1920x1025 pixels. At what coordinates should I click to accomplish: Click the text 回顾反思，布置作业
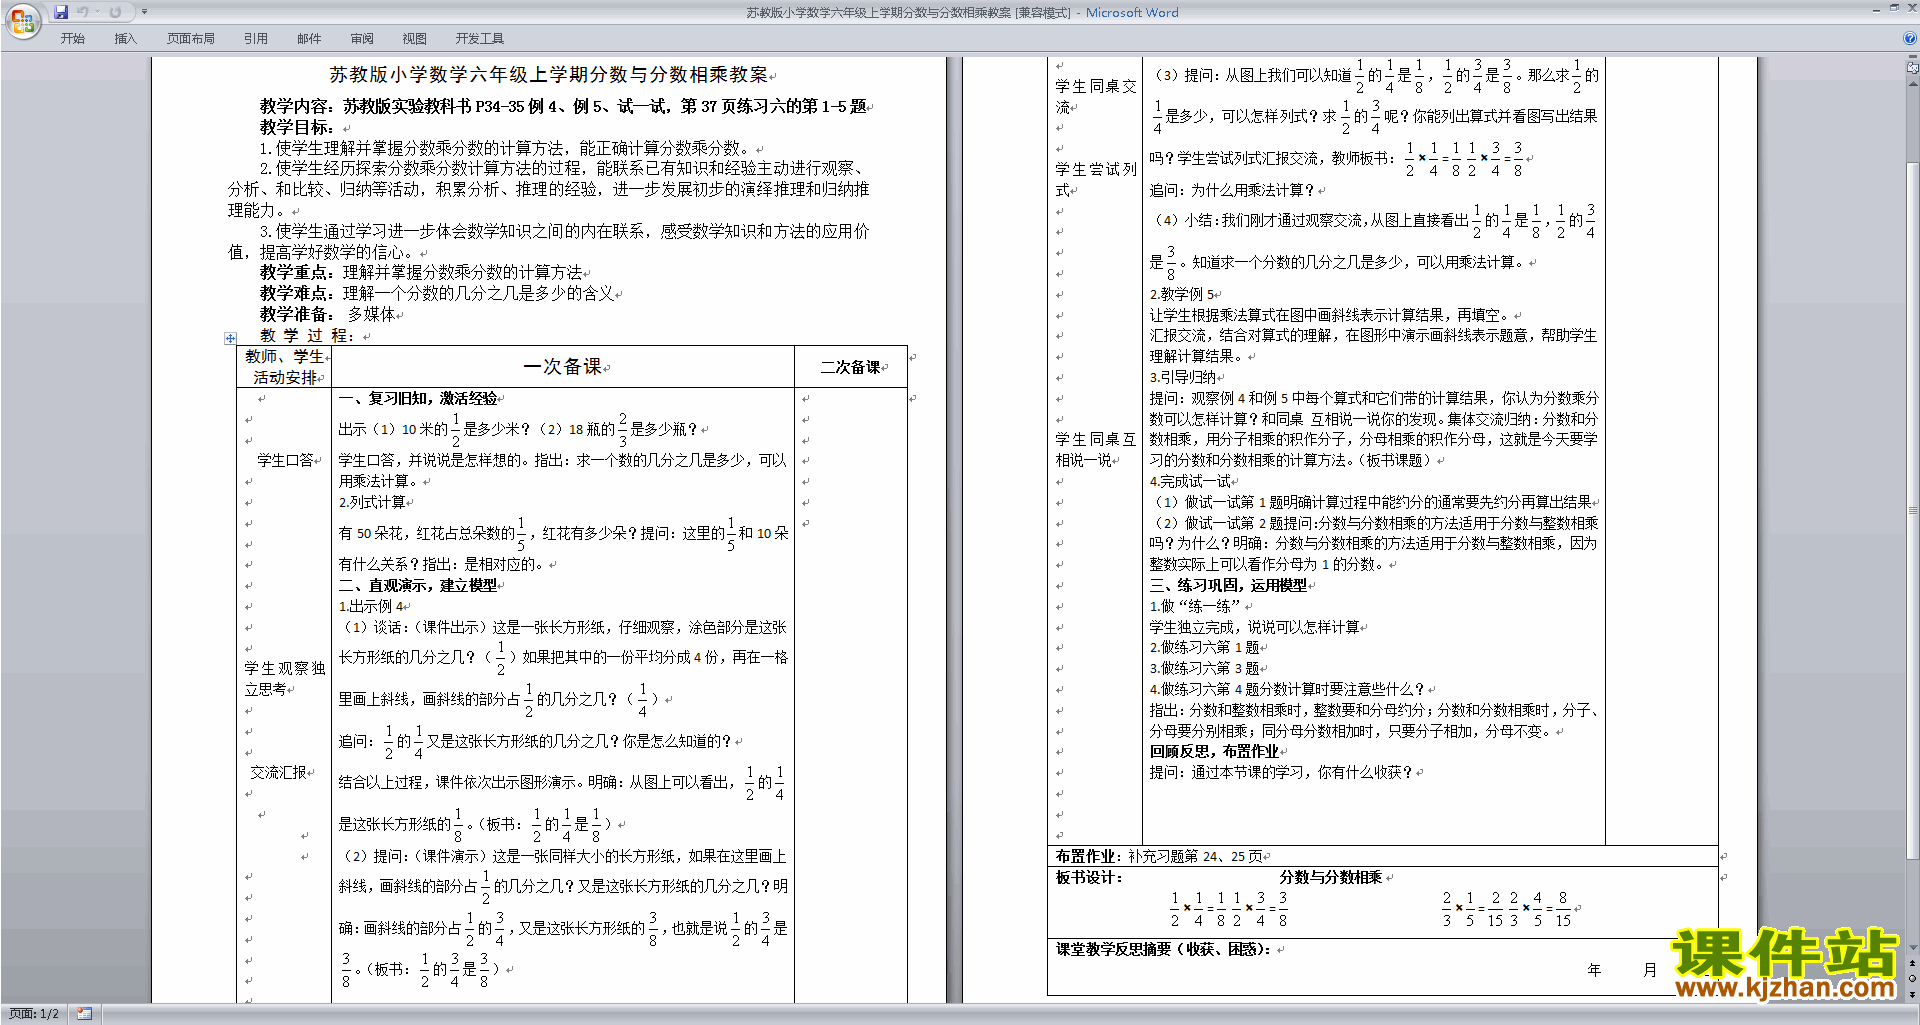tap(1214, 751)
